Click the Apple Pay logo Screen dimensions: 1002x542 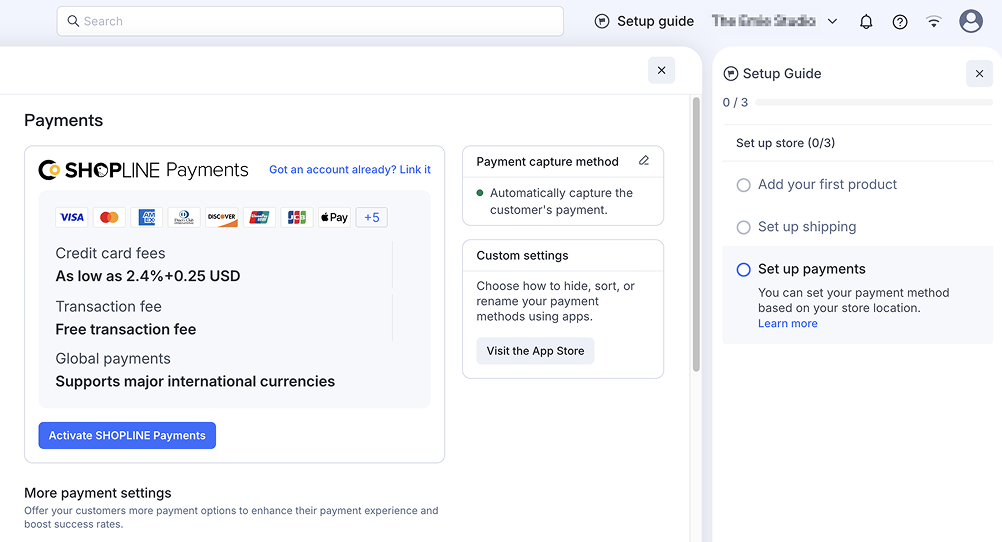coord(334,217)
